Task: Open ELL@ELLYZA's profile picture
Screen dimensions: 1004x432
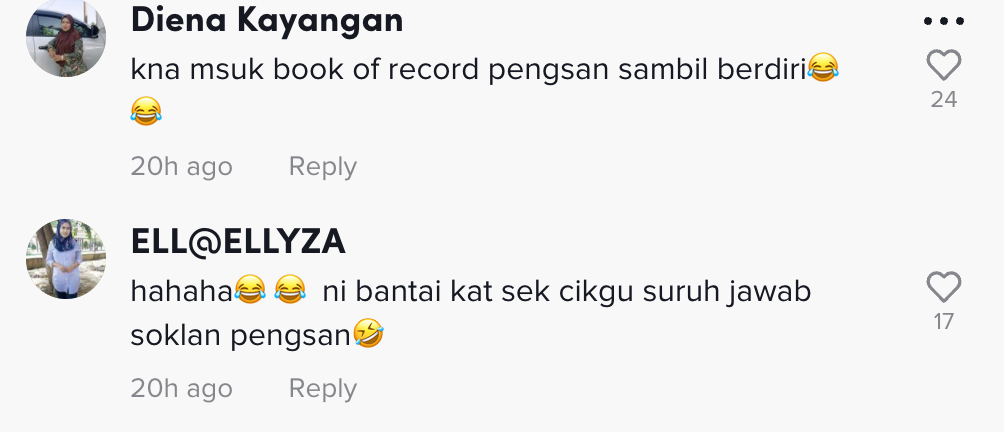Action: point(65,259)
